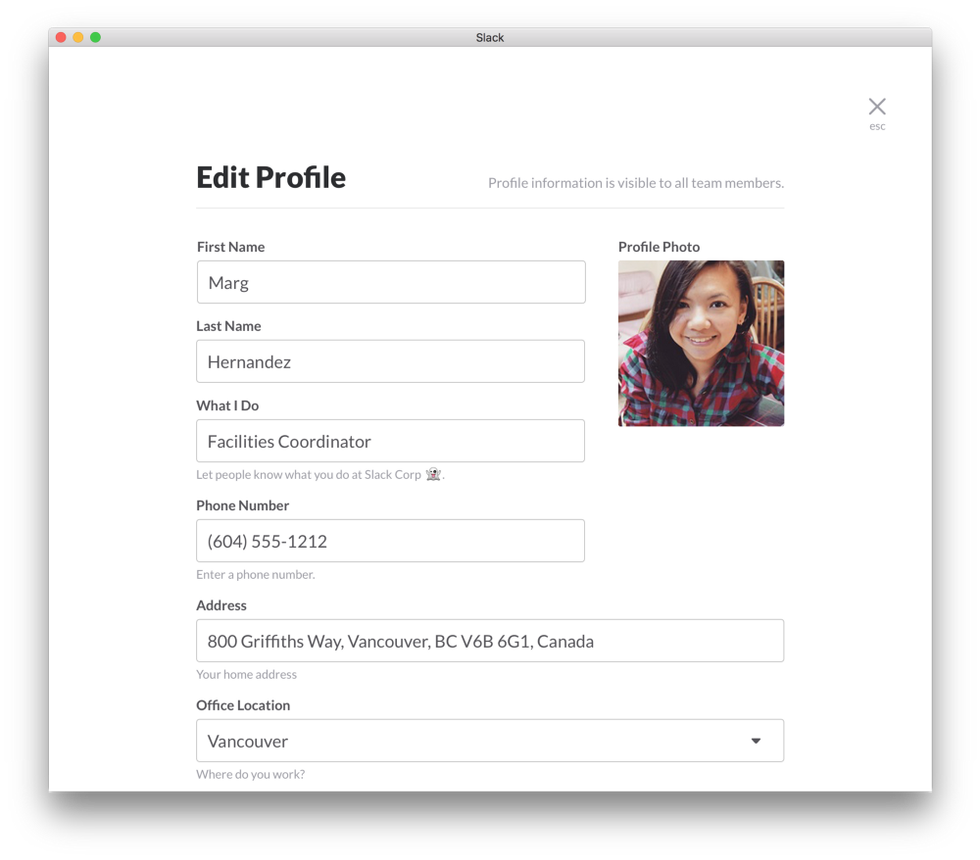This screenshot has width=980, height=860.
Task: Click the Office Location dropdown arrow
Action: [x=756, y=741]
